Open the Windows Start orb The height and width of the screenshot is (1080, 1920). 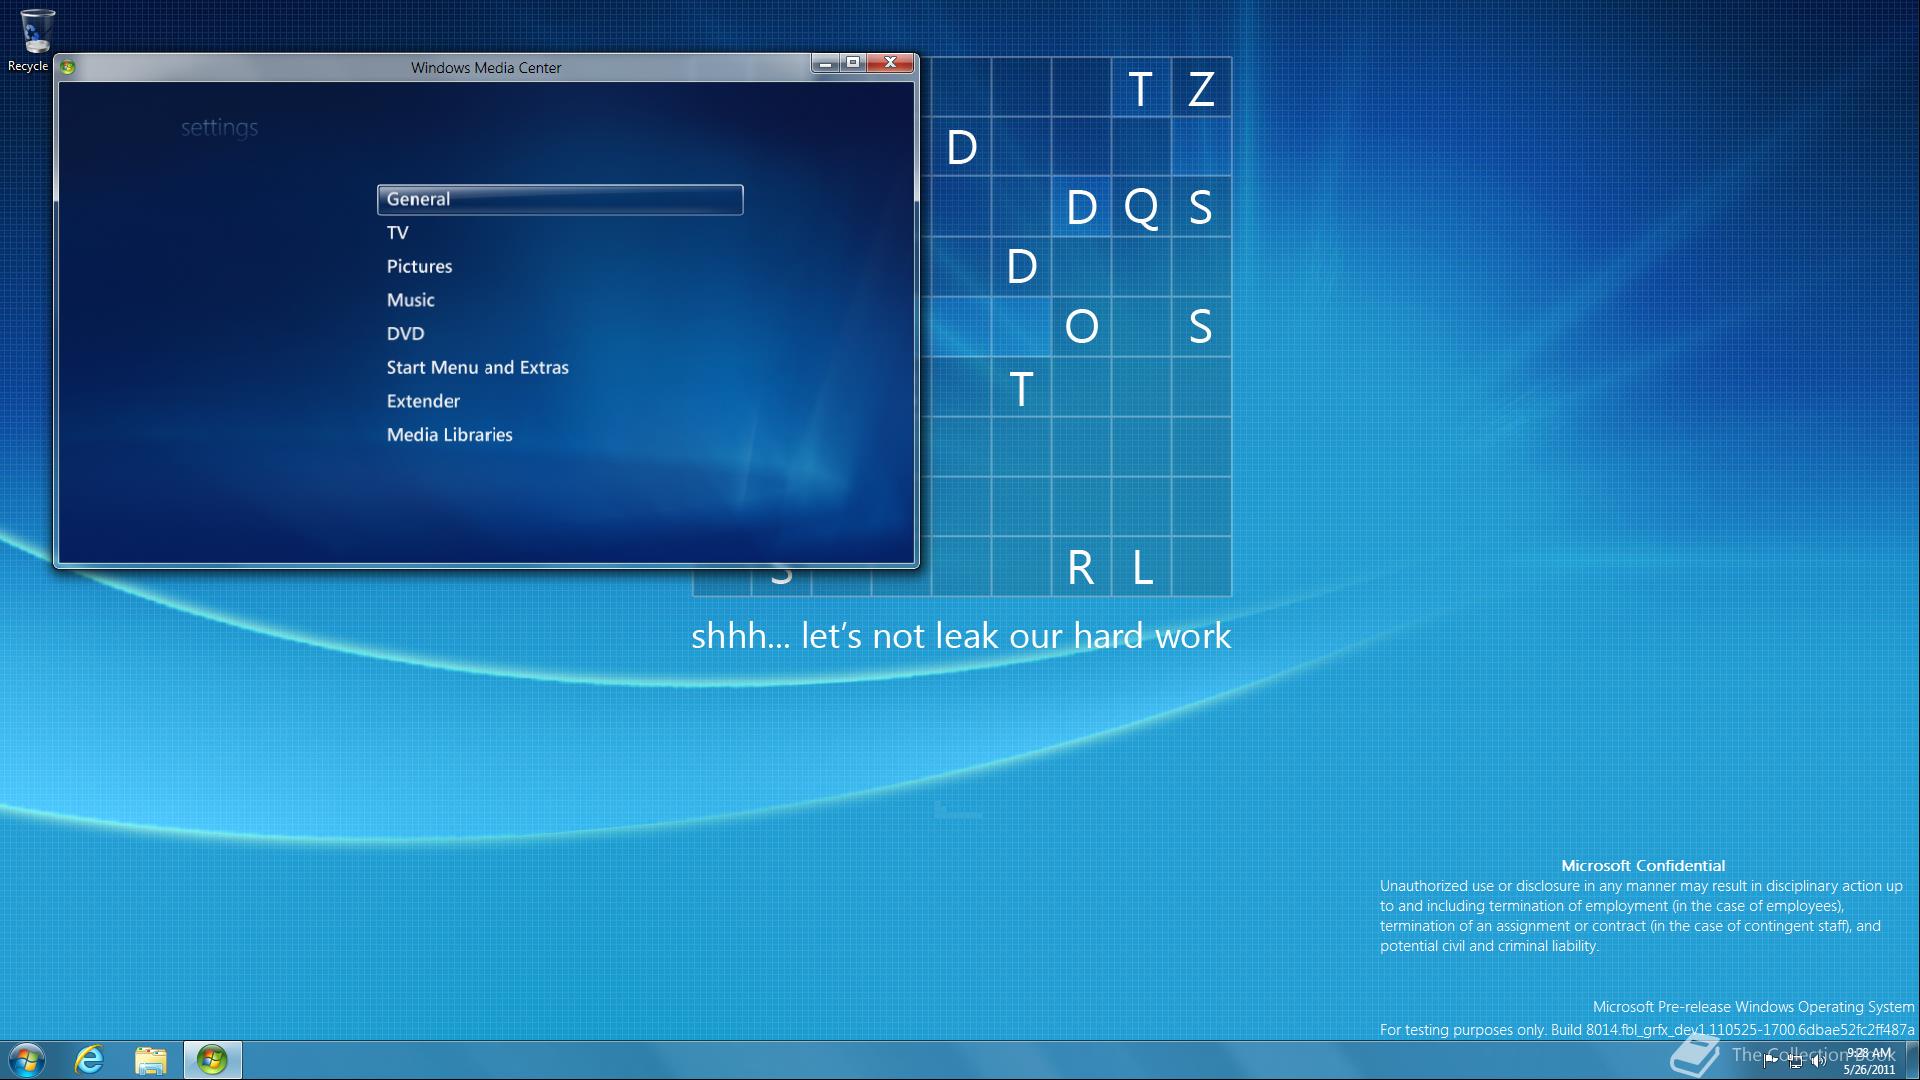[27, 1060]
